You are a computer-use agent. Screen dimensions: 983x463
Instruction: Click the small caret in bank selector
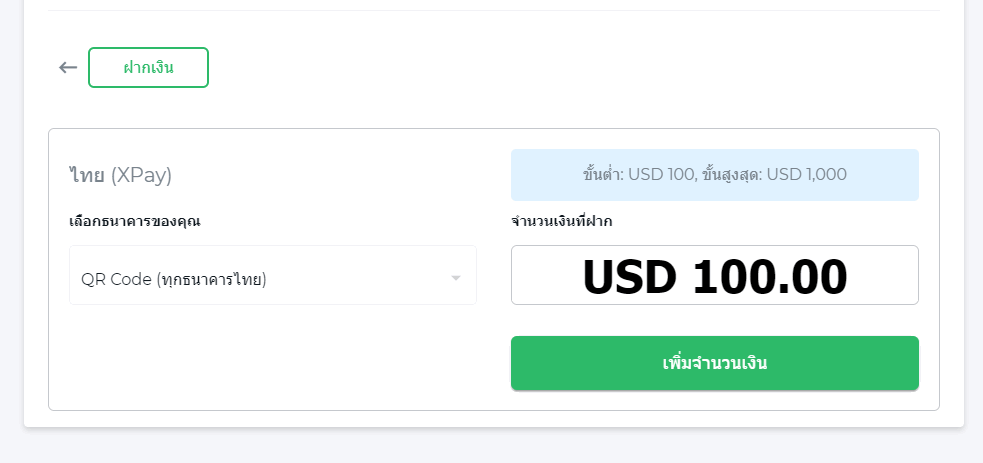456,278
